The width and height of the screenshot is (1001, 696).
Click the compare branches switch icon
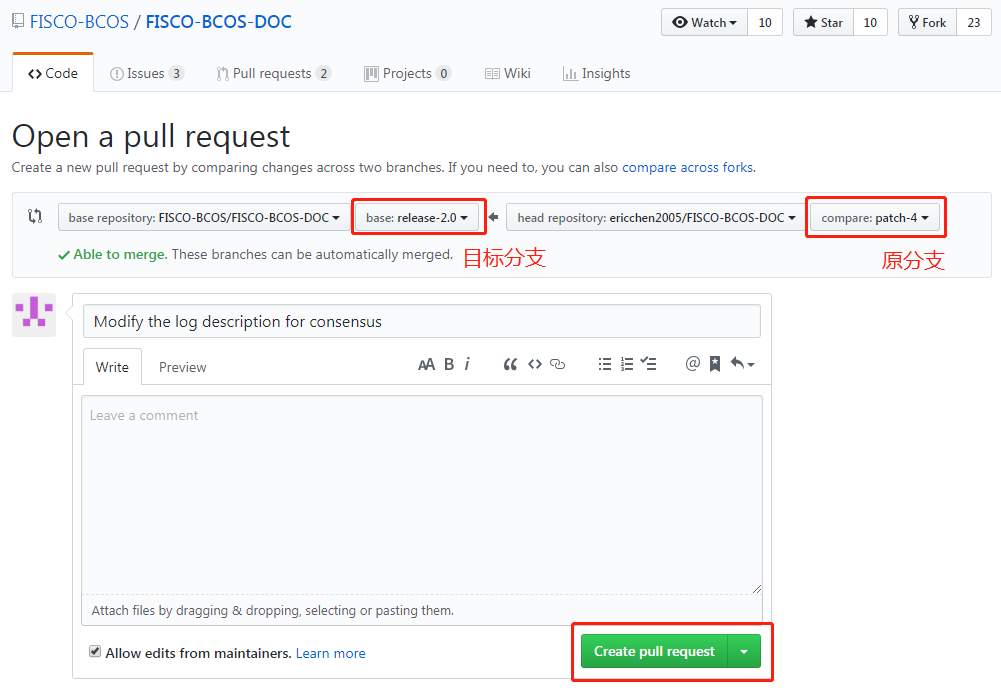point(35,216)
